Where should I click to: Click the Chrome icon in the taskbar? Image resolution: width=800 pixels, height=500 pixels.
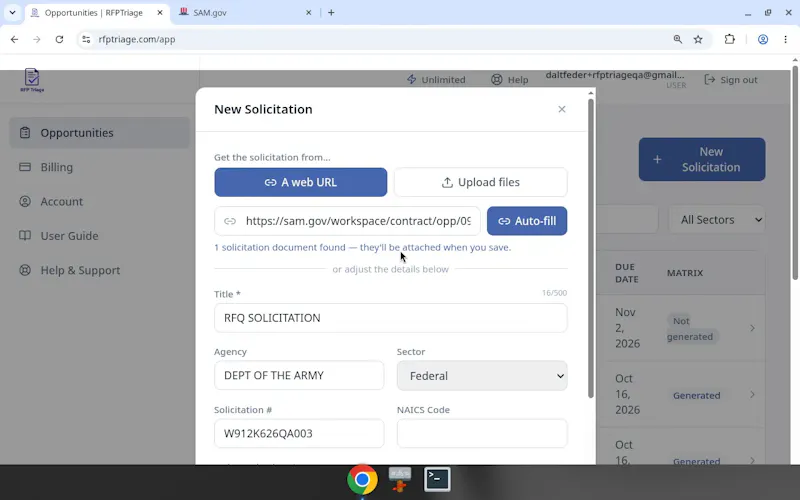[362, 480]
